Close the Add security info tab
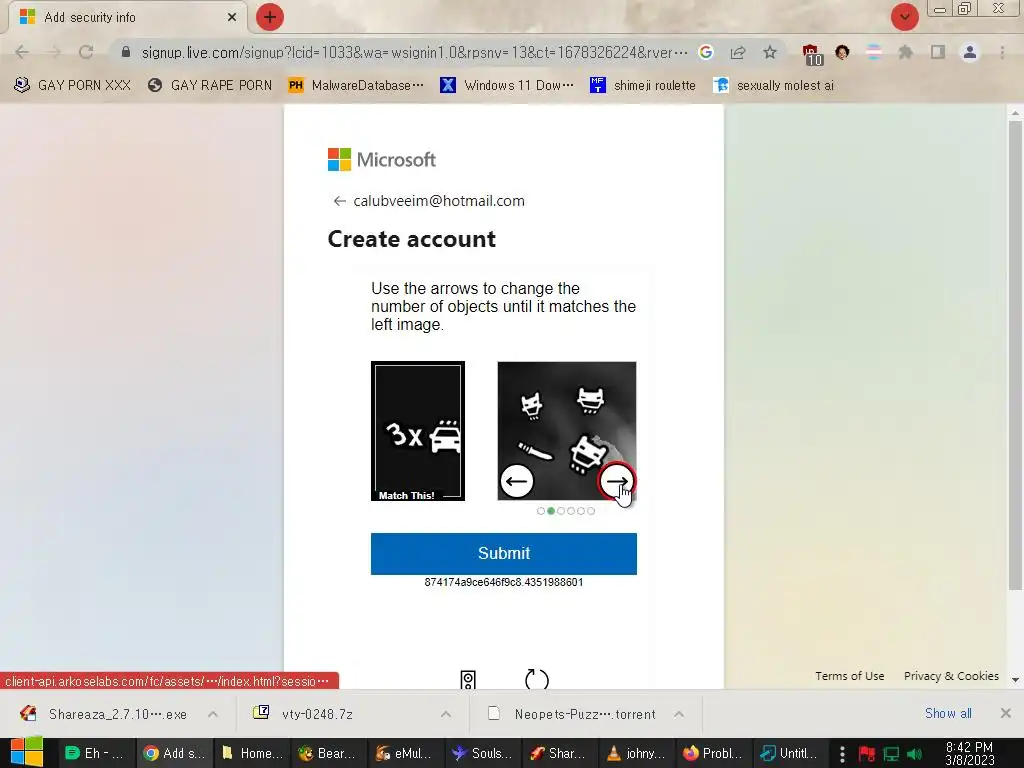 (232, 18)
